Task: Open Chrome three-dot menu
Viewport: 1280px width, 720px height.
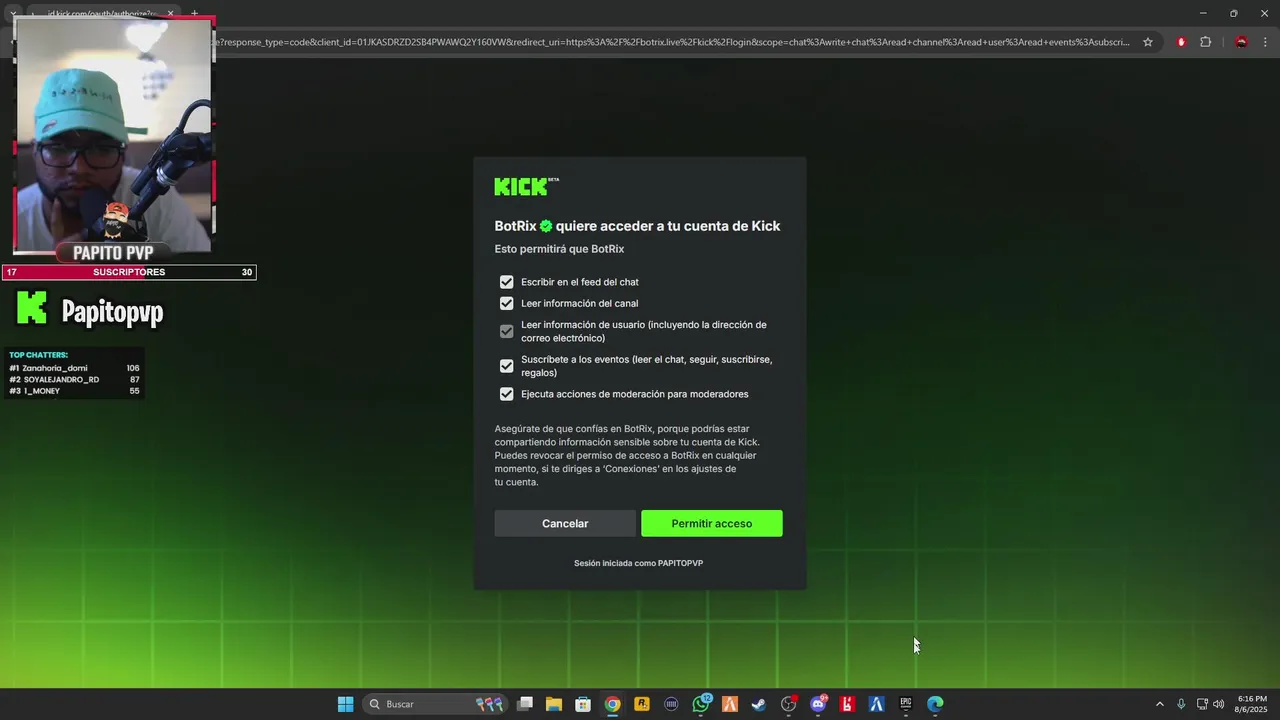Action: [1266, 42]
